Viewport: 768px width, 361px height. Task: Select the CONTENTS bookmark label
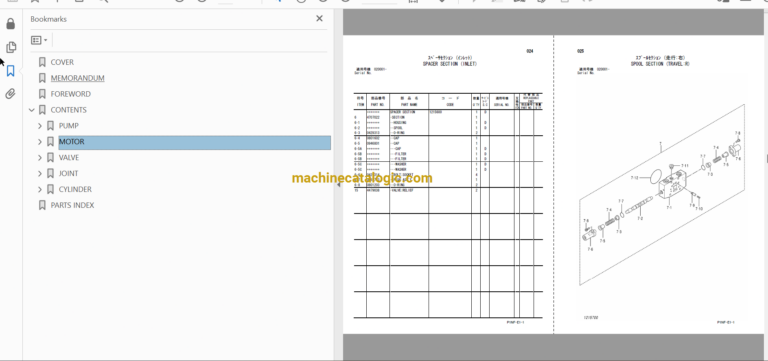[69, 110]
